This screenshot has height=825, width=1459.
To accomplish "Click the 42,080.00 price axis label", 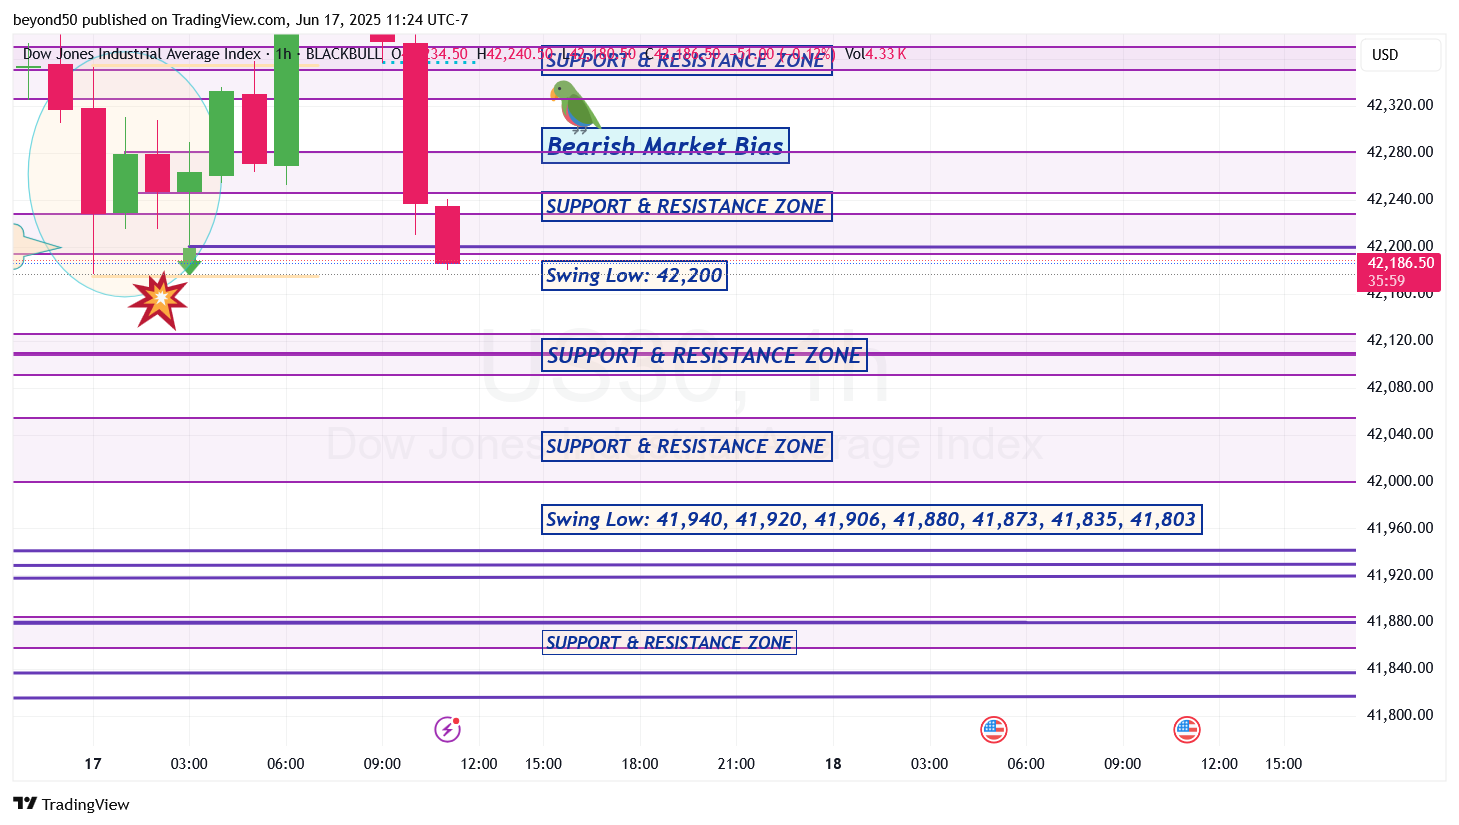I will (1399, 387).
